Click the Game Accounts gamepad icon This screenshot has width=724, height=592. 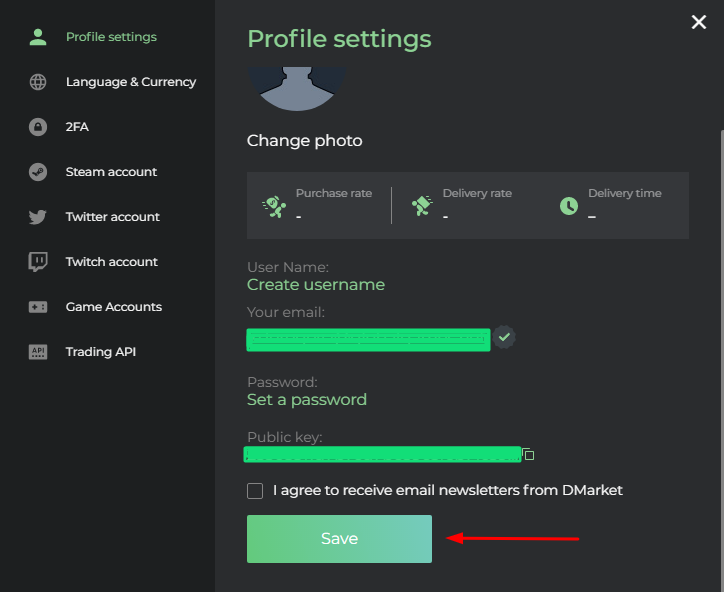tap(38, 307)
